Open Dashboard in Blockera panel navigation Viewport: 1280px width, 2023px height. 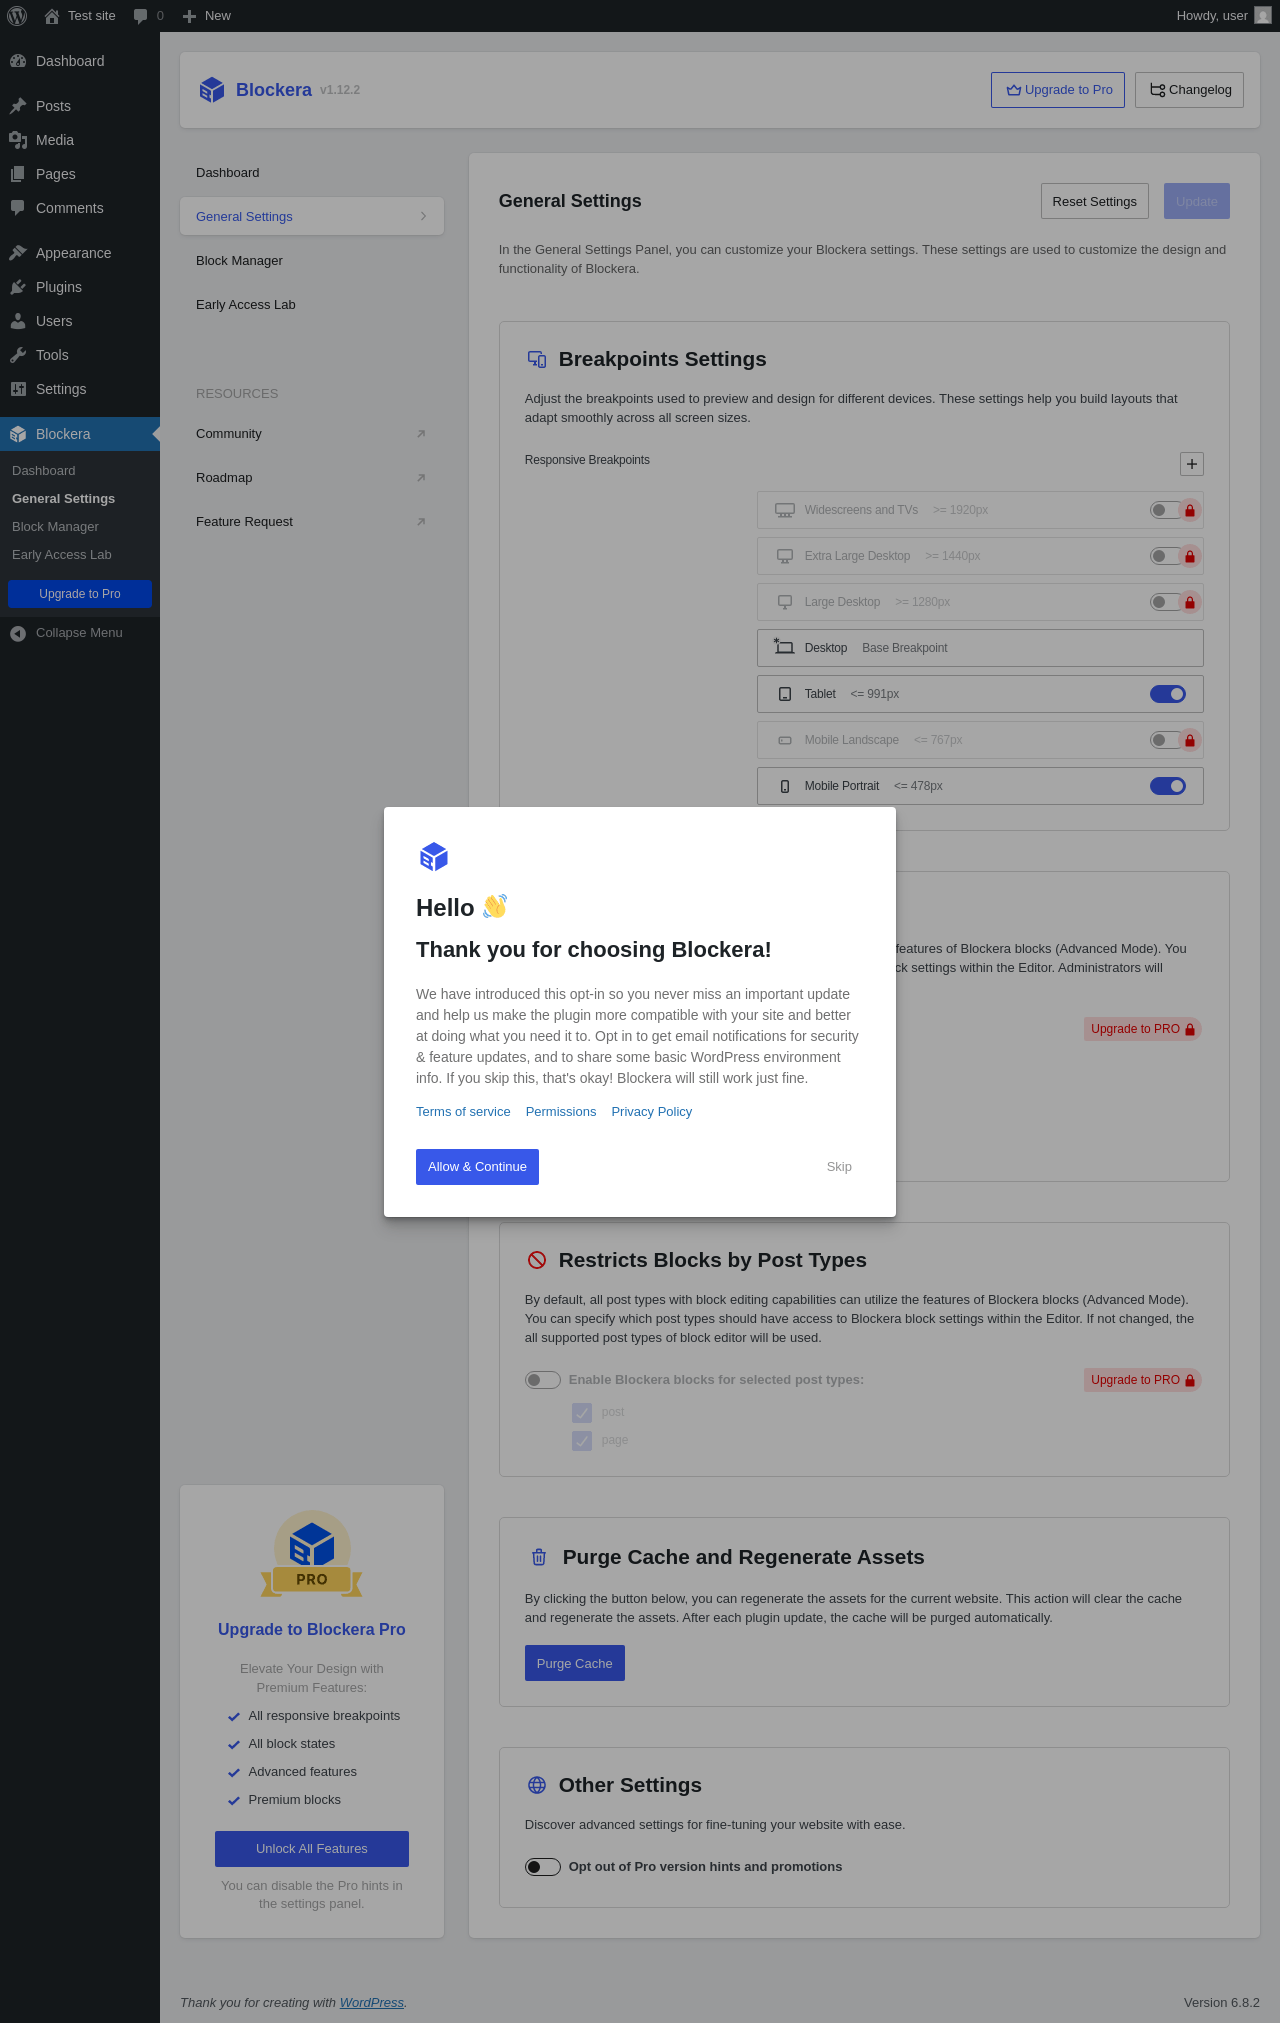(x=312, y=173)
